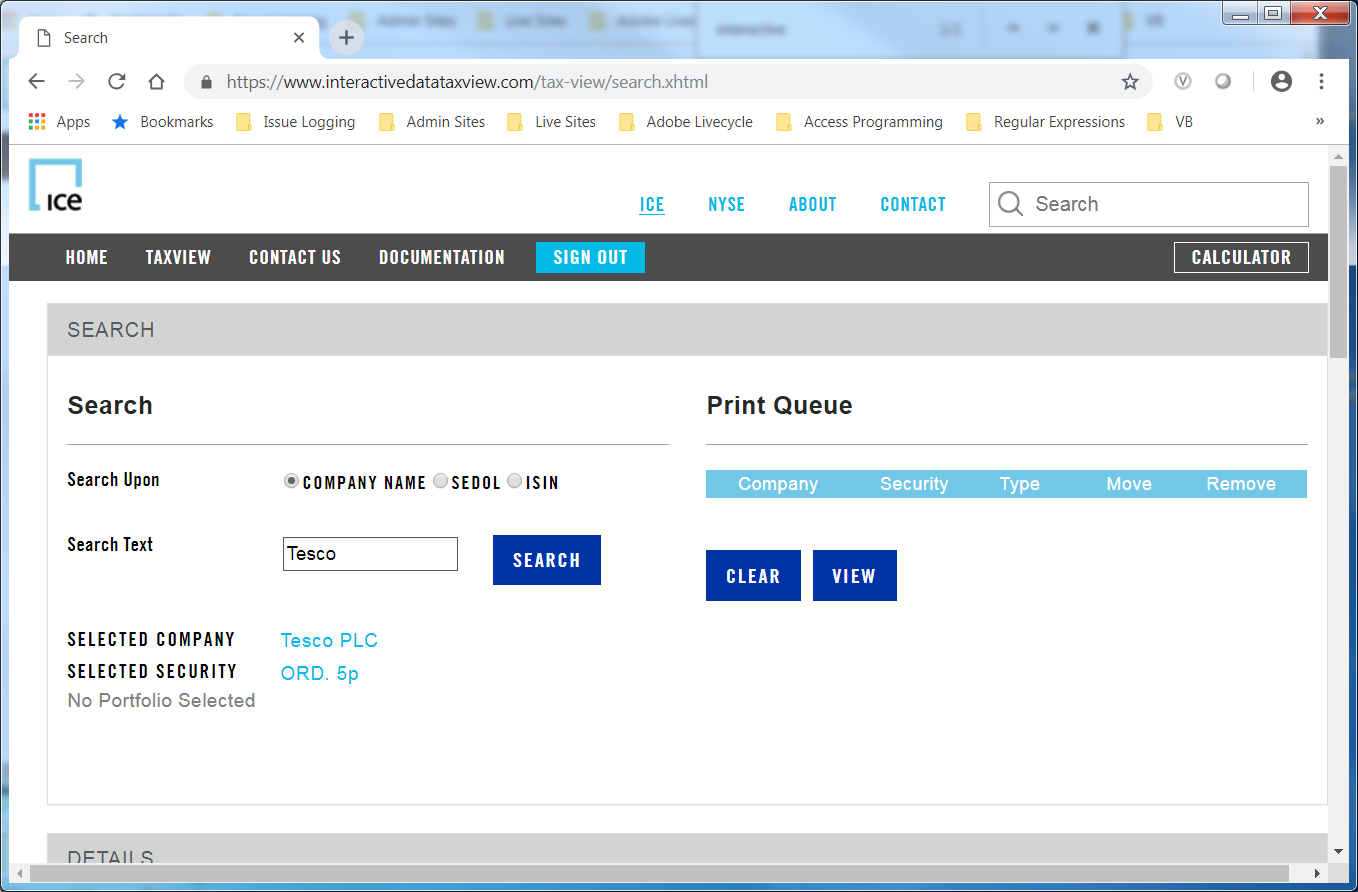
Task: Open the HOME menu item
Action: (x=87, y=257)
